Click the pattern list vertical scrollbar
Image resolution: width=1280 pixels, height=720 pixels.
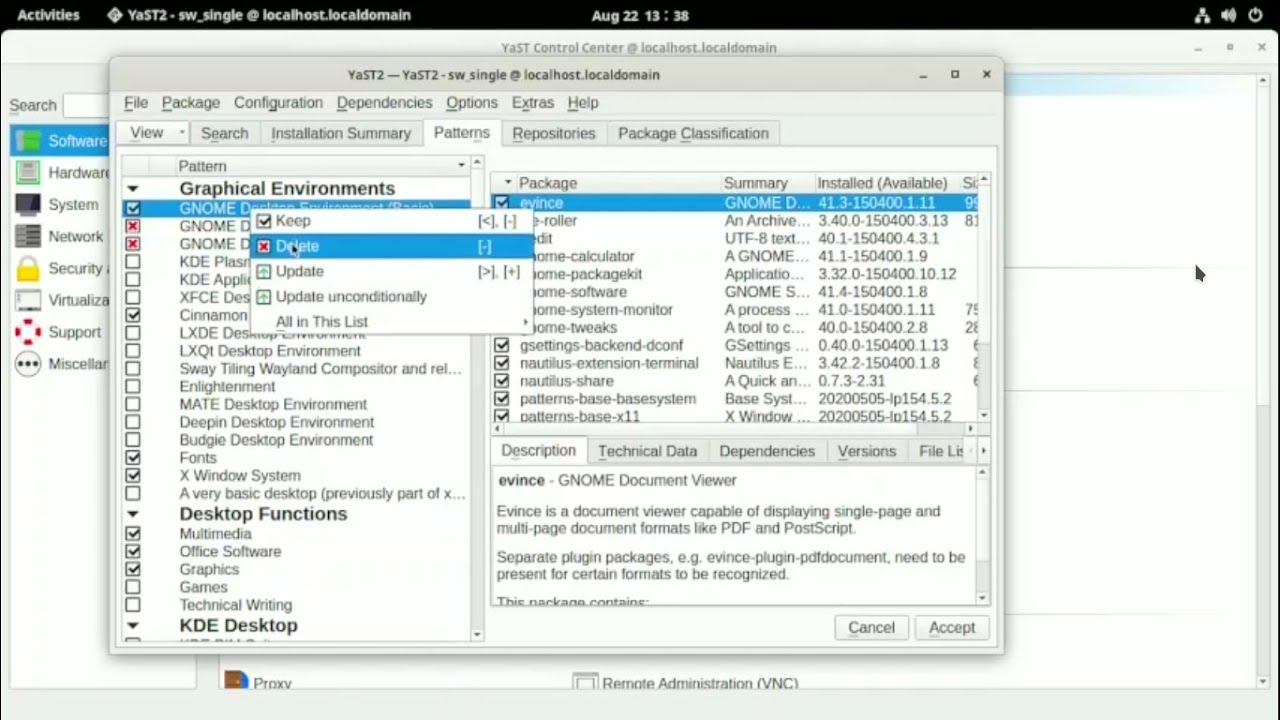click(477, 398)
